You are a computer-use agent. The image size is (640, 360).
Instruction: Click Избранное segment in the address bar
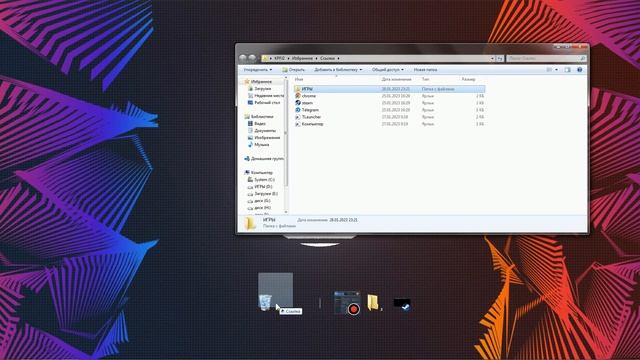pos(302,58)
